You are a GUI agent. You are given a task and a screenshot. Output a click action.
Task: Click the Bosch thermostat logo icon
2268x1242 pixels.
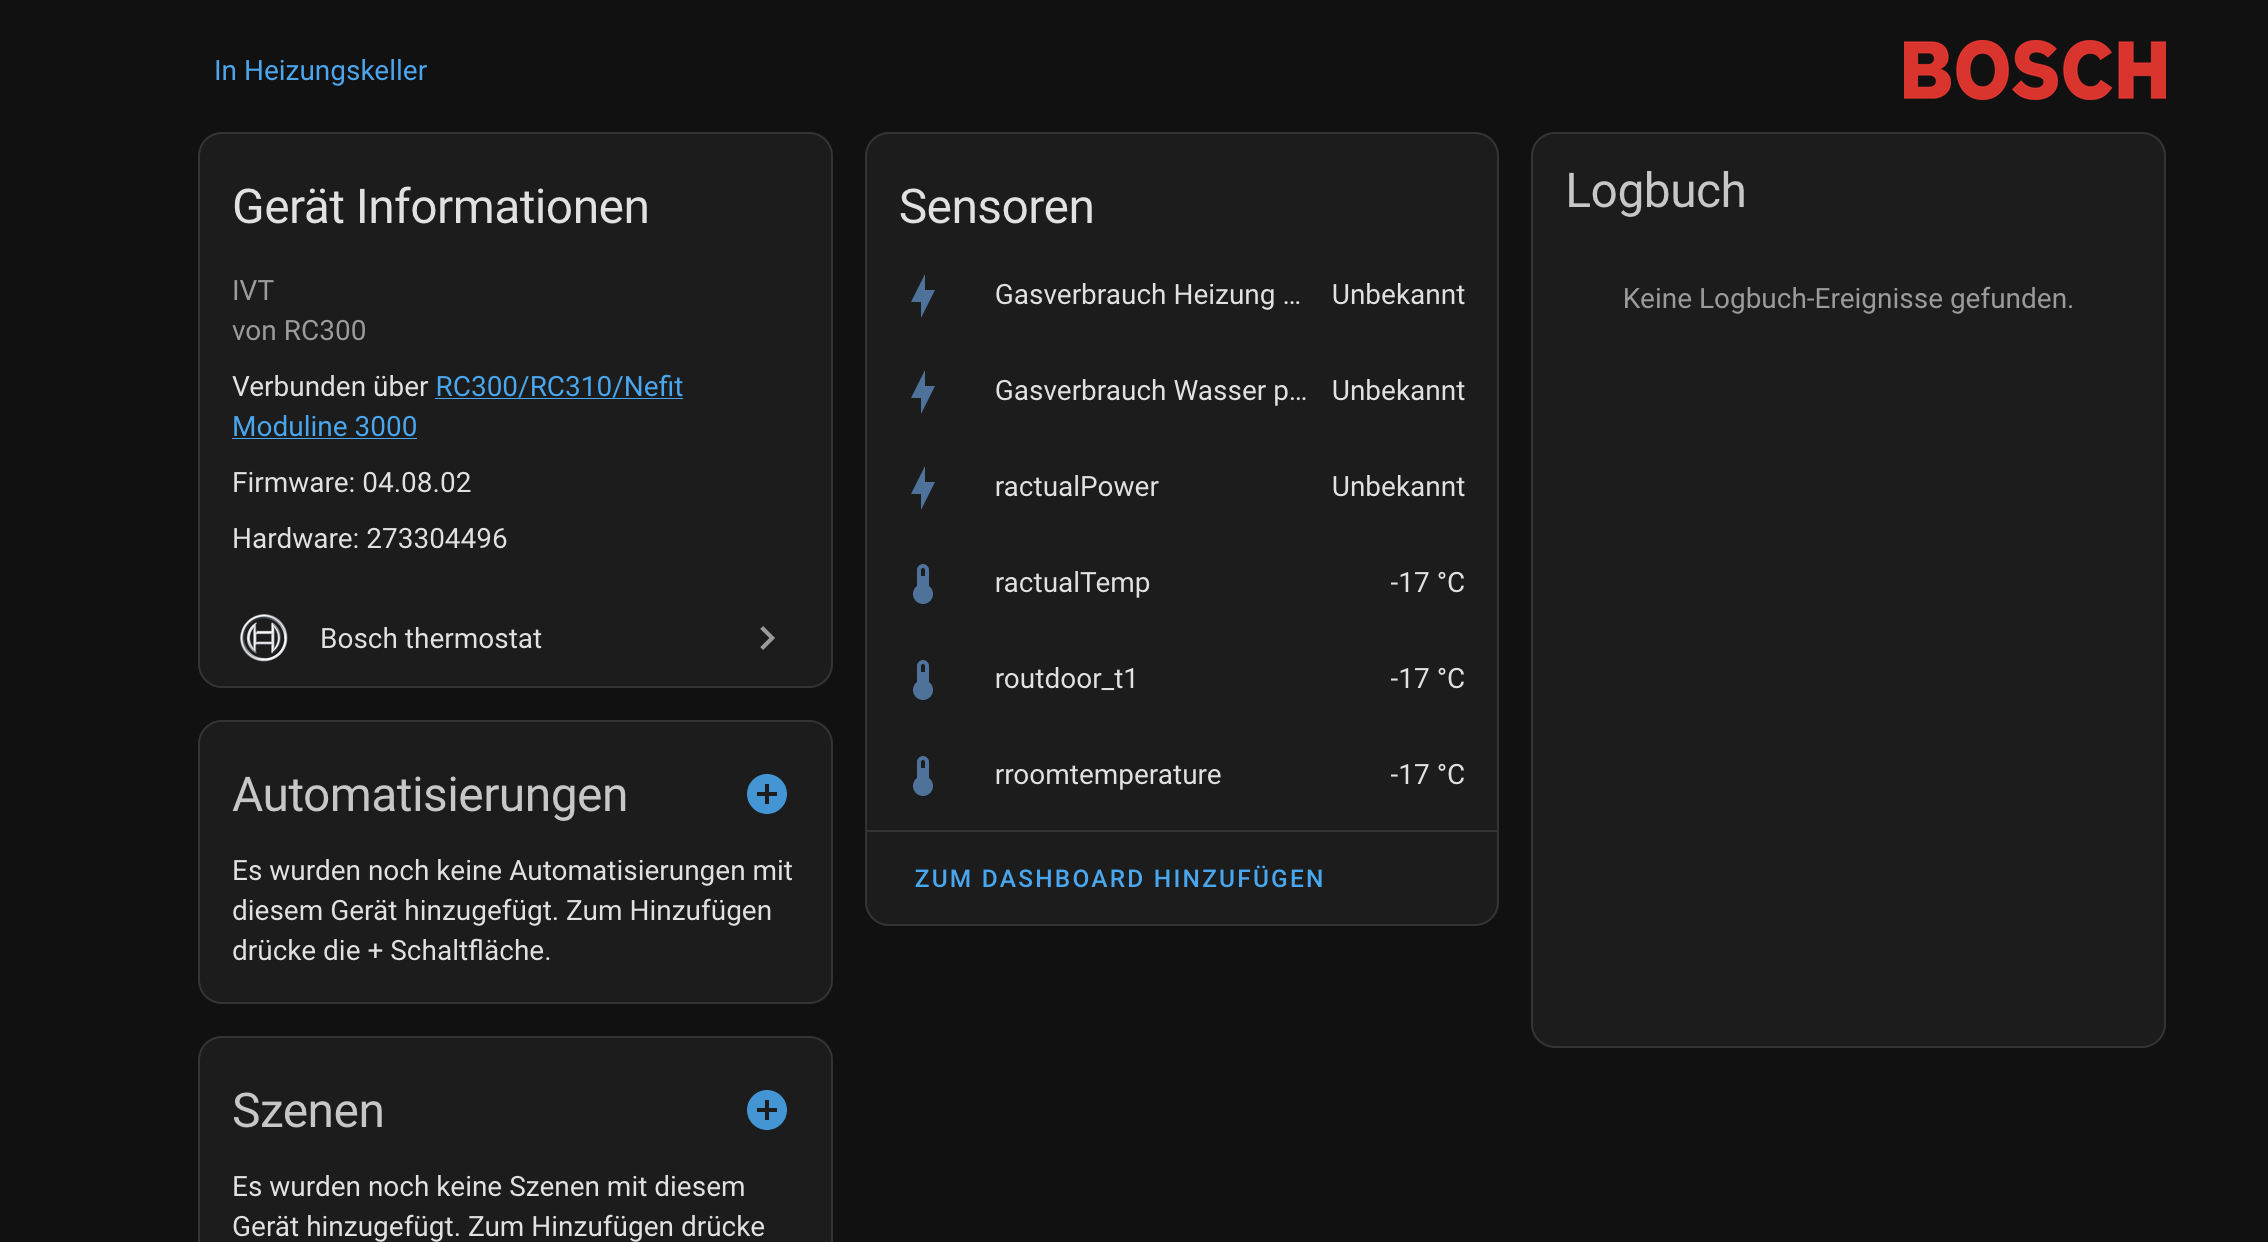click(x=264, y=638)
